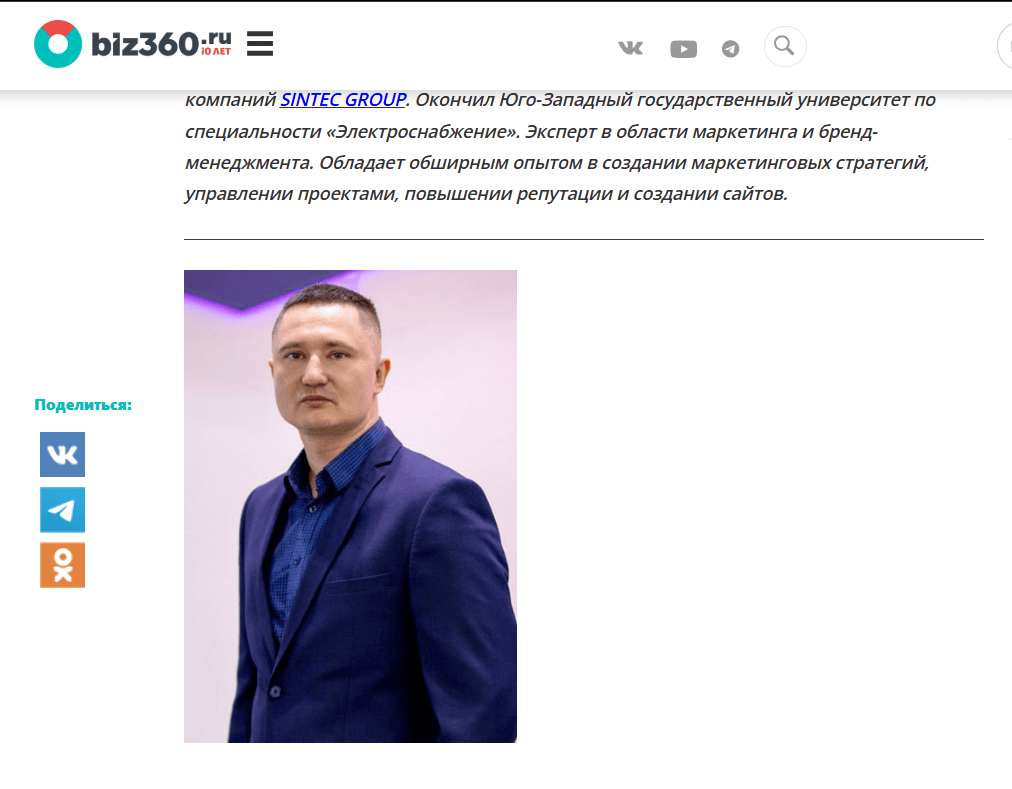Click the biz360 circular logo icon
This screenshot has height=789, width=1012.
[x=58, y=44]
